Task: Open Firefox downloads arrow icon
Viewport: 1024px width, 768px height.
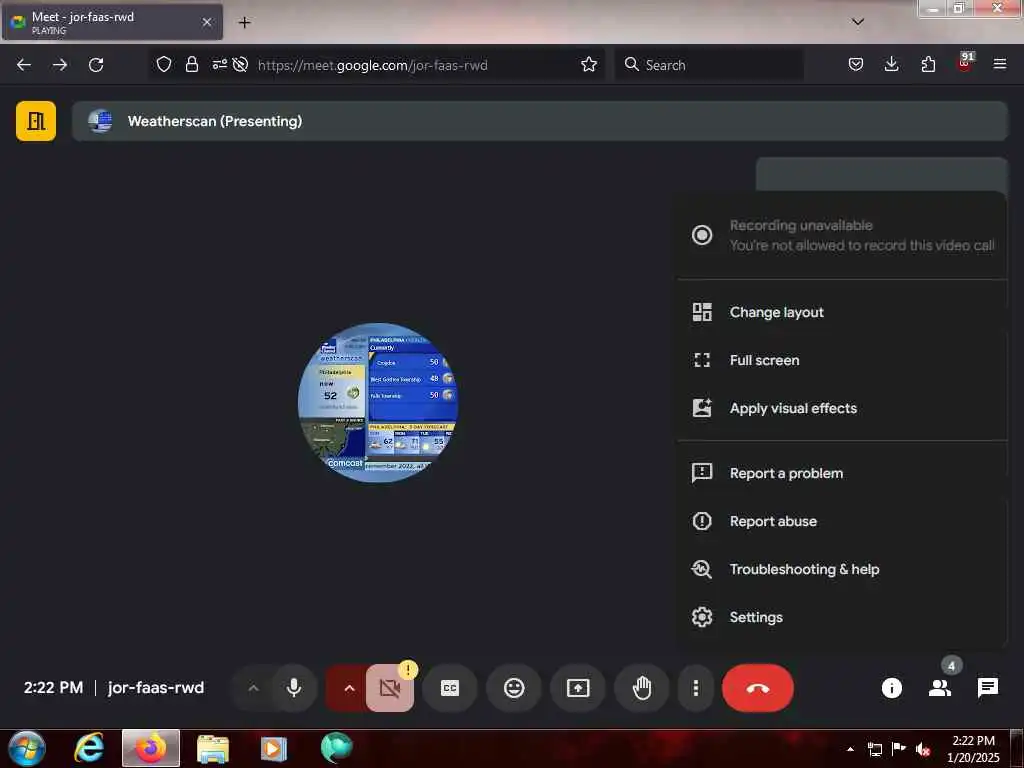Action: (x=891, y=64)
